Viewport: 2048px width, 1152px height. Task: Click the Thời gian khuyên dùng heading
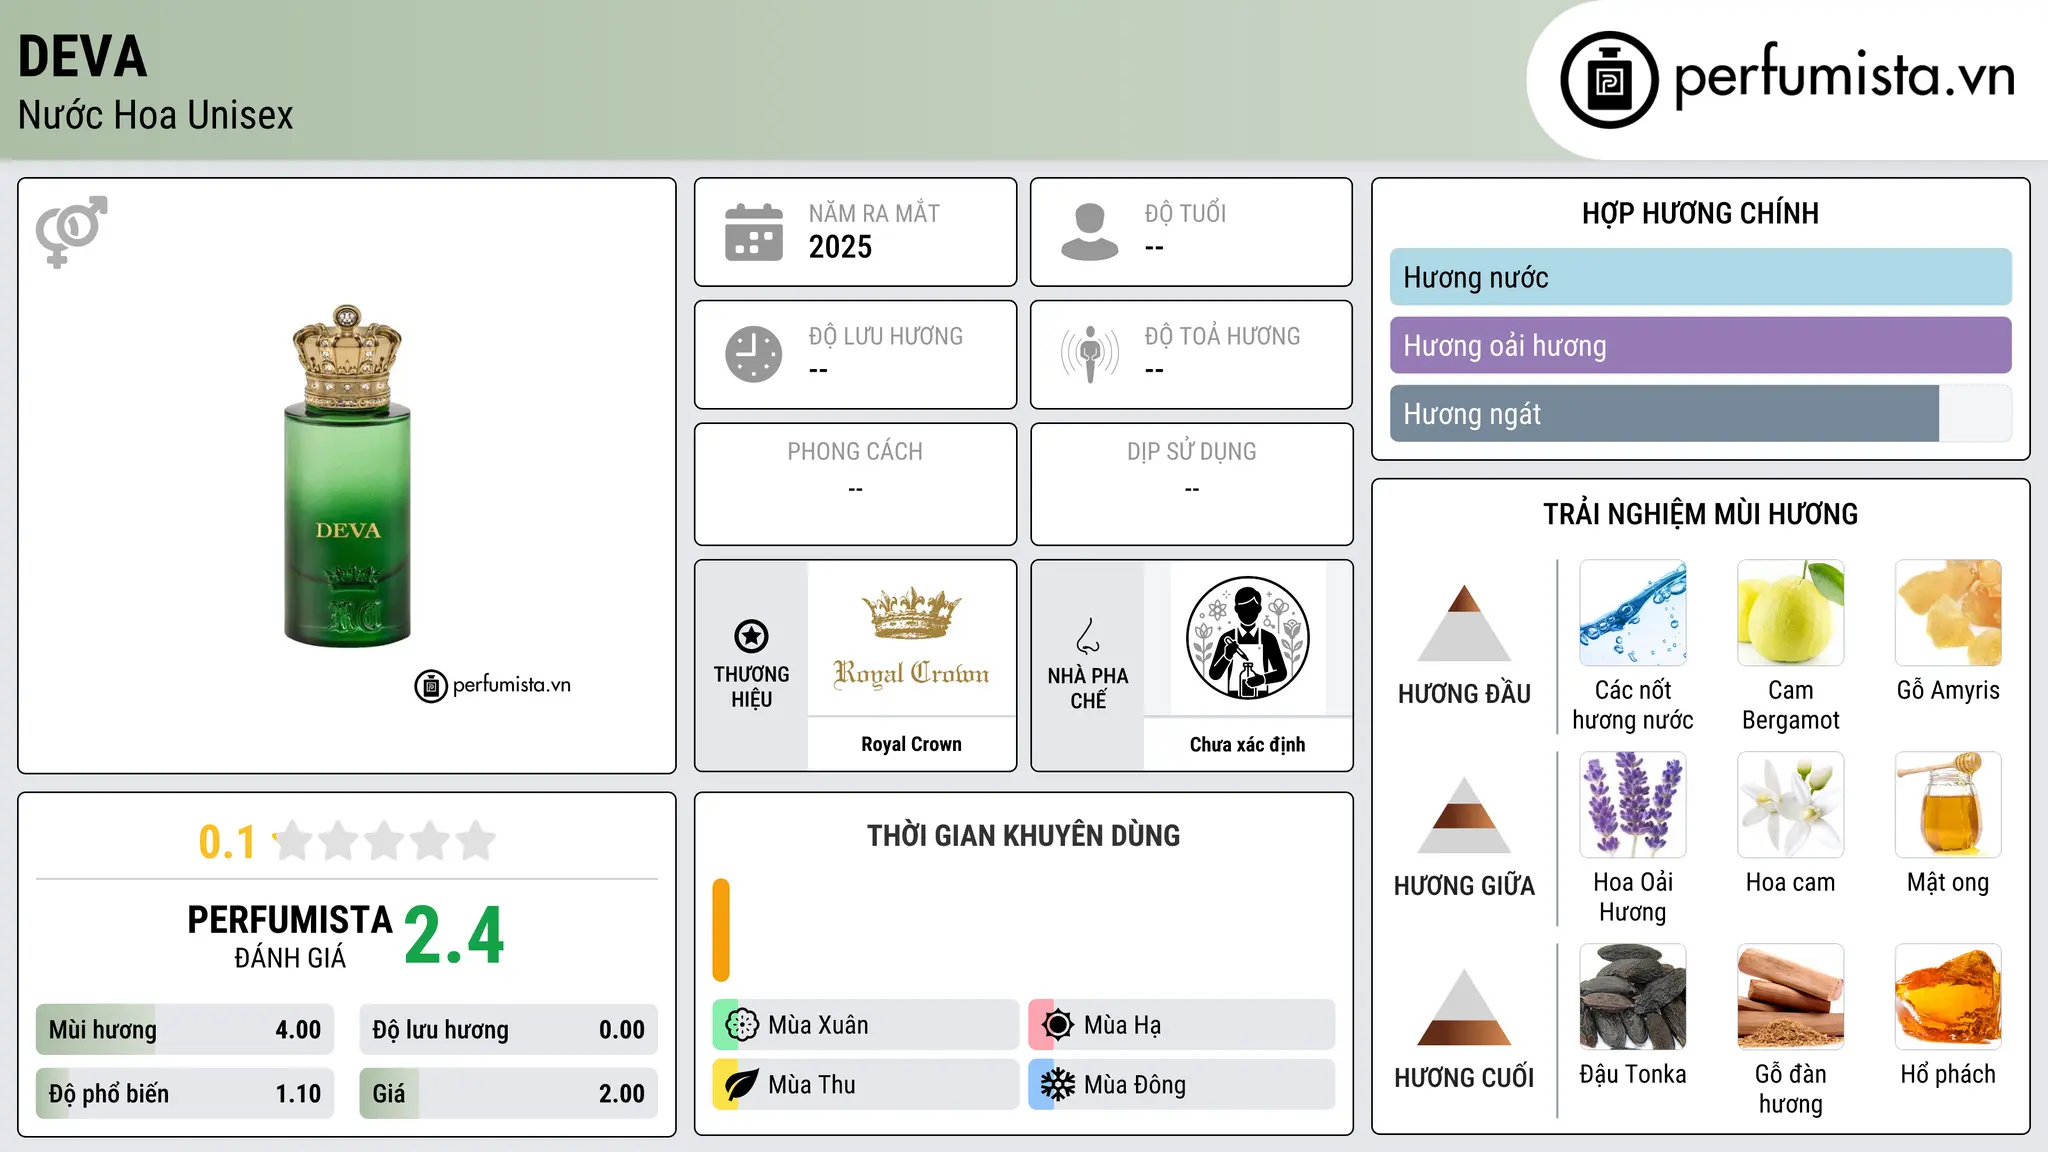(x=1023, y=836)
